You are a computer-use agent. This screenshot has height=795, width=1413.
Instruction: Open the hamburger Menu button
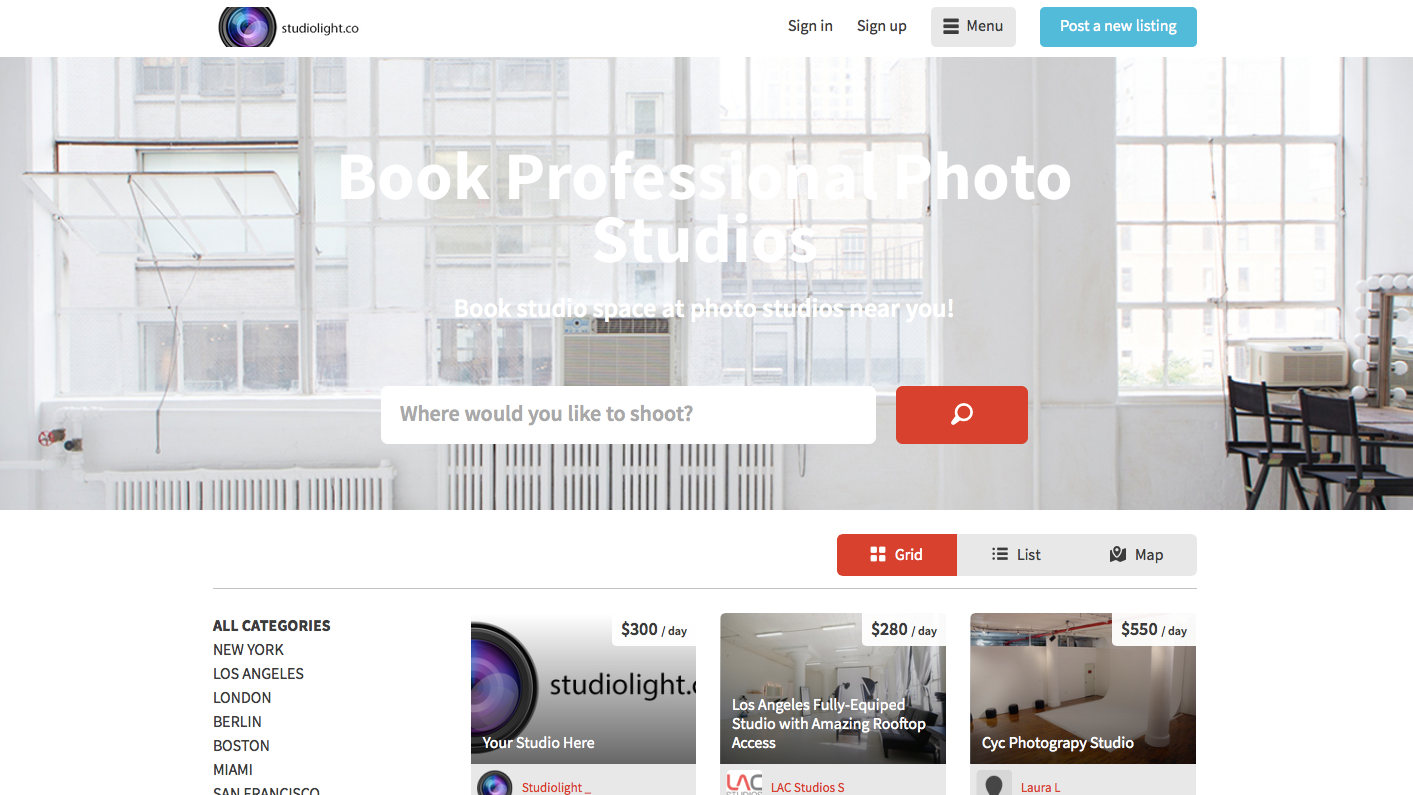point(973,27)
